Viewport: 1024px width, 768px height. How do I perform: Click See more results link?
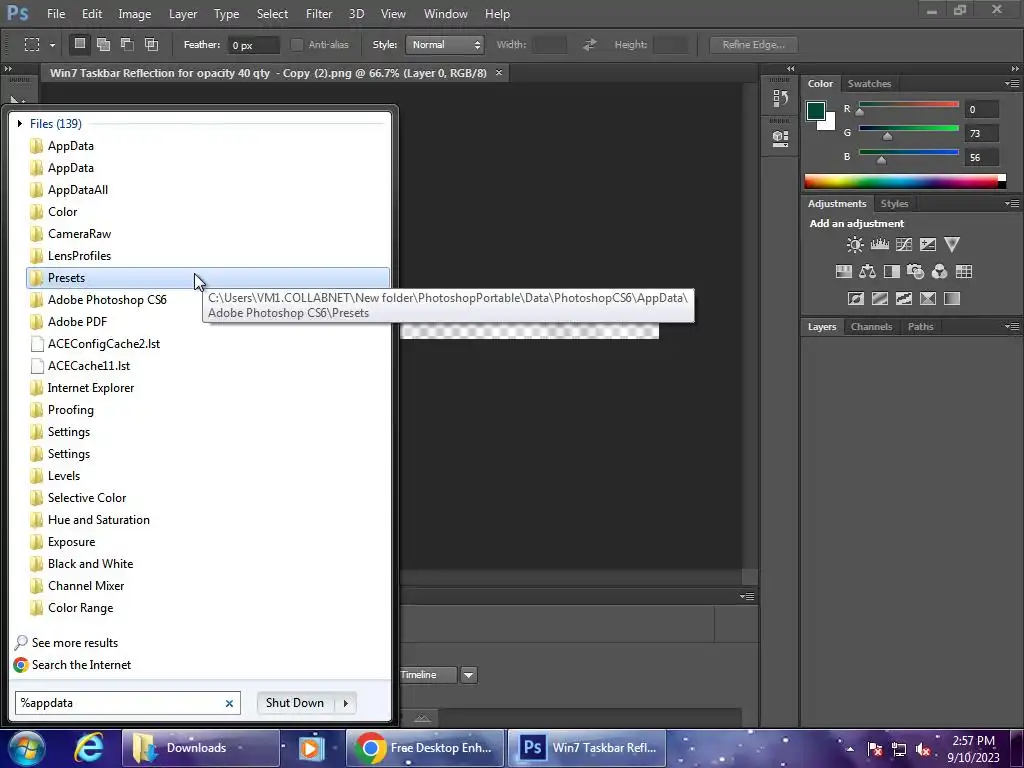(75, 643)
